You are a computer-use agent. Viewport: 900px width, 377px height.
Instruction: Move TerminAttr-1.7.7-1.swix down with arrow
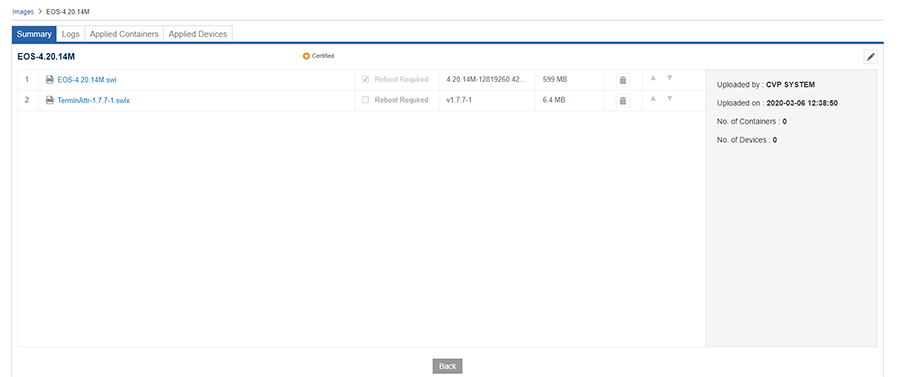pos(669,98)
